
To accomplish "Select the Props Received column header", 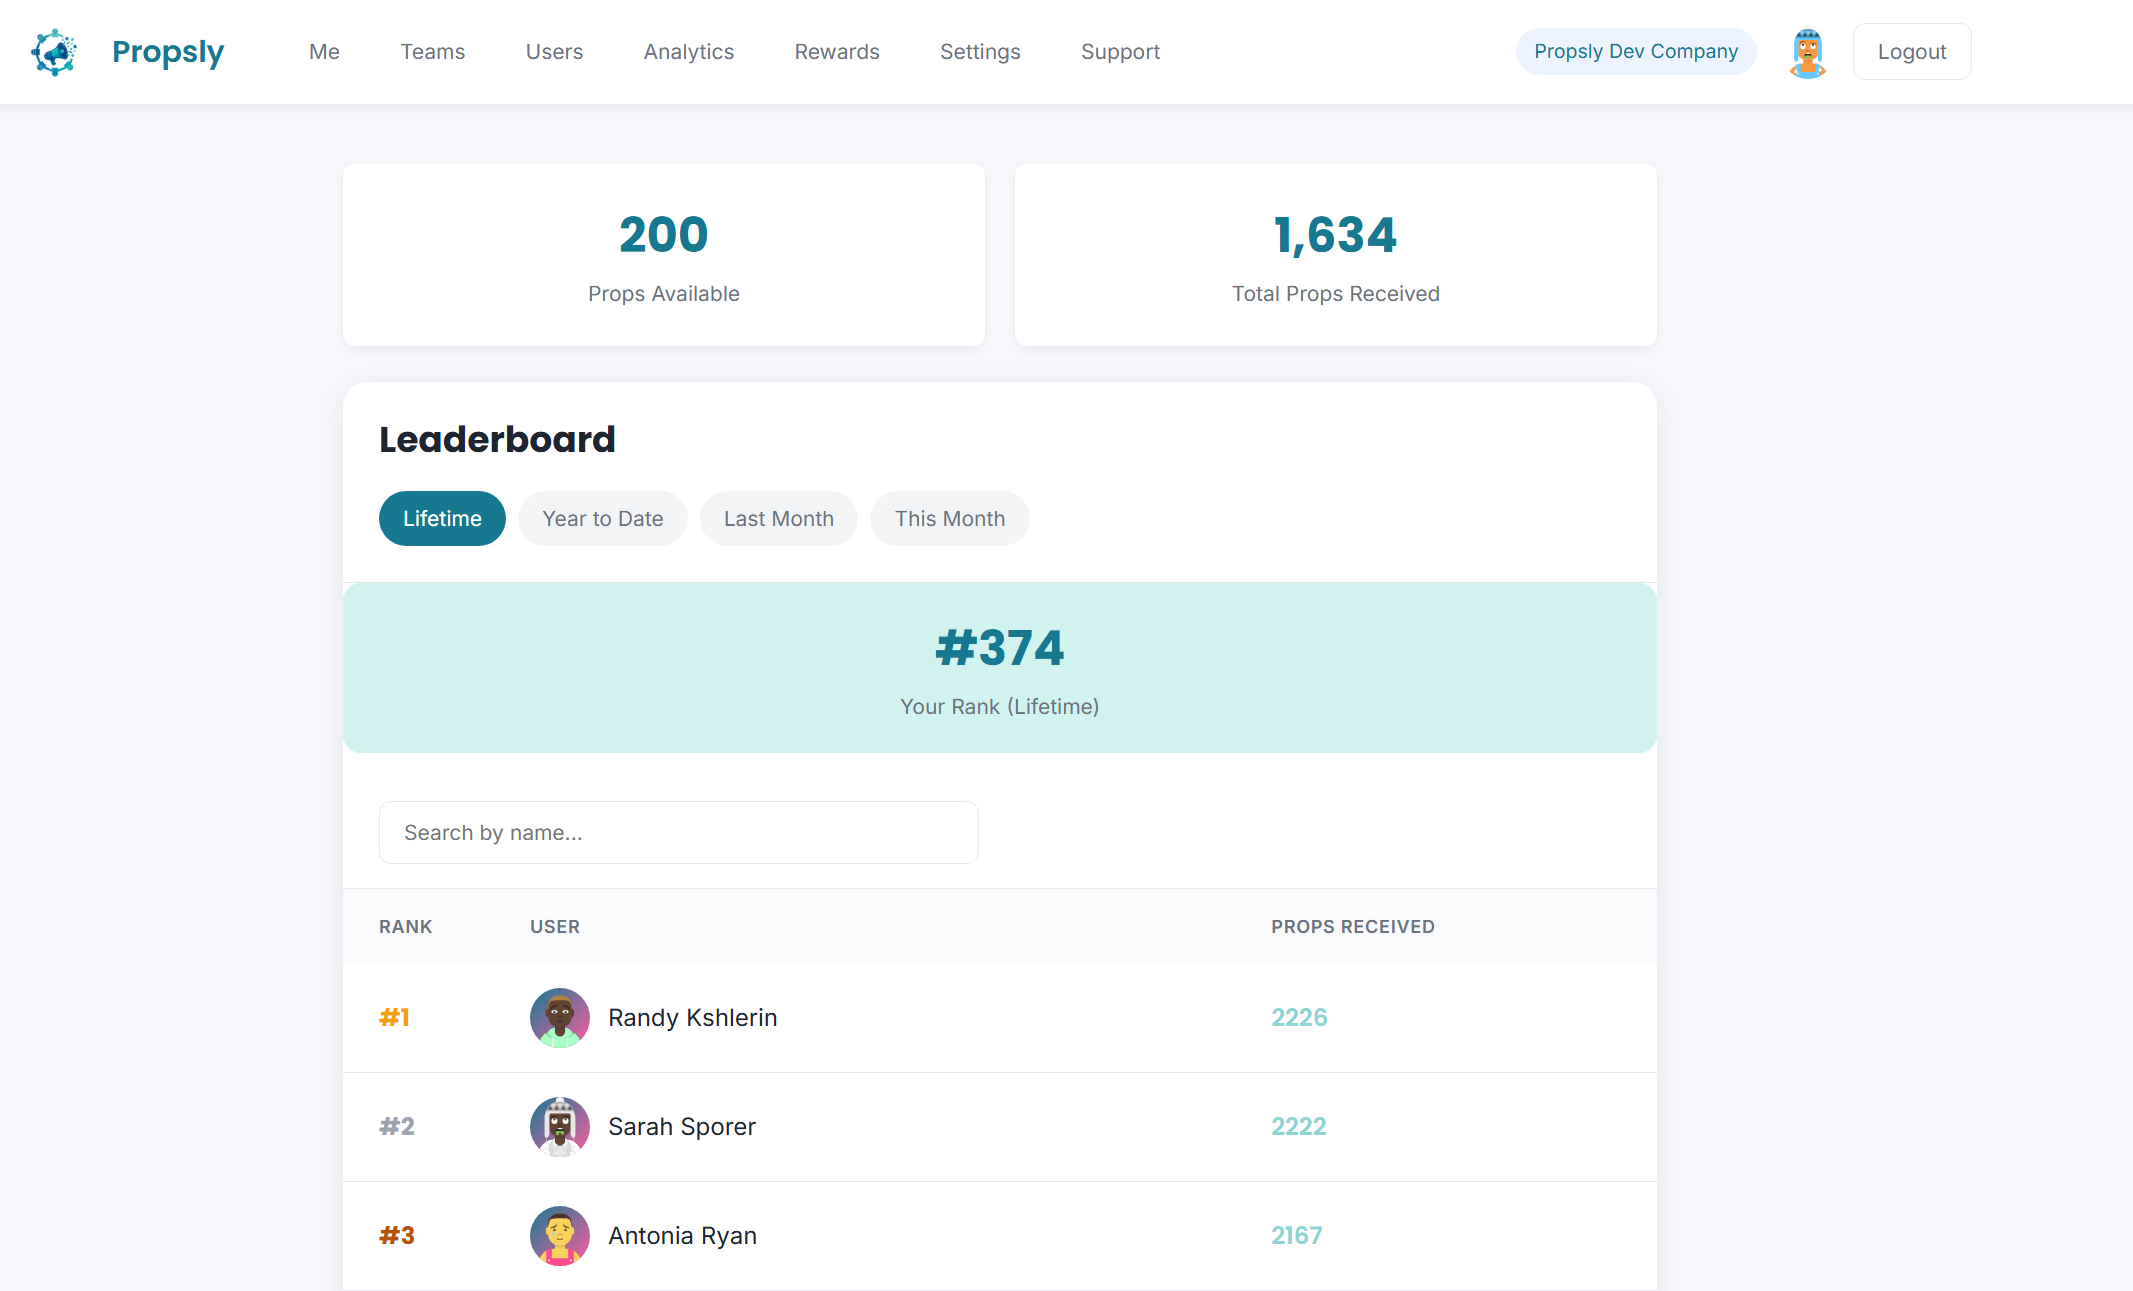I will pos(1352,927).
